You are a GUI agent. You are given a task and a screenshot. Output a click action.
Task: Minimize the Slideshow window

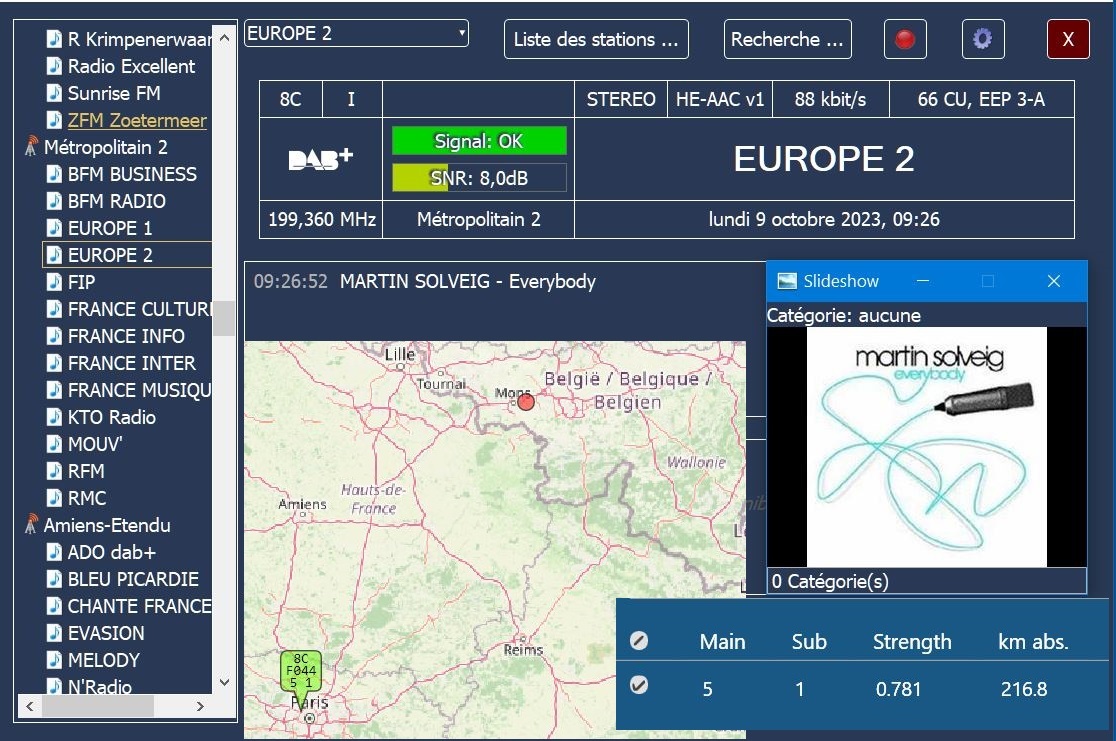pos(923,281)
